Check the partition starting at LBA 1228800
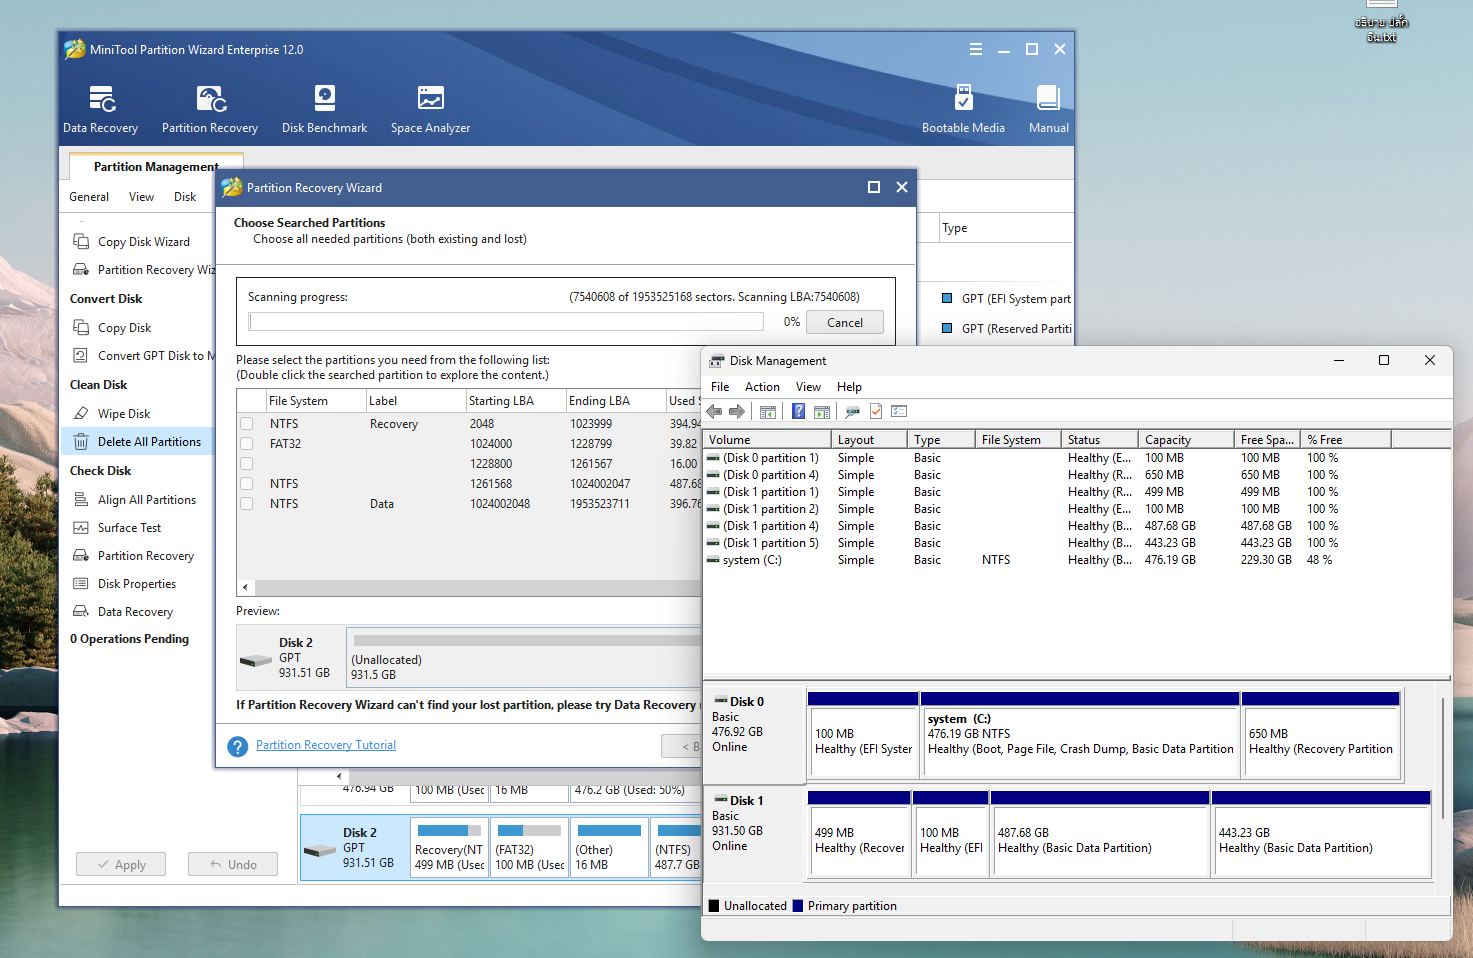This screenshot has height=958, width=1473. pyautogui.click(x=246, y=464)
